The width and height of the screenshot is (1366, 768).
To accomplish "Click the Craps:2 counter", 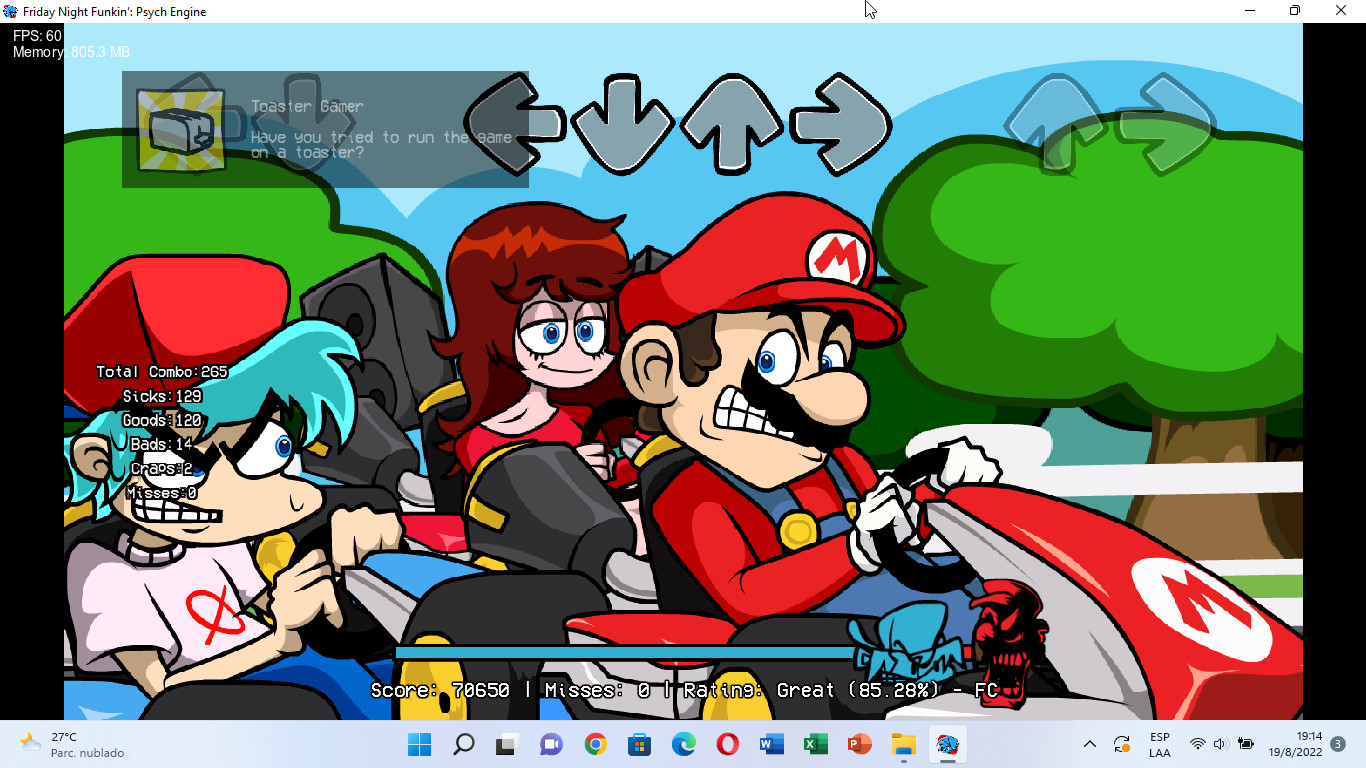I will (x=162, y=468).
